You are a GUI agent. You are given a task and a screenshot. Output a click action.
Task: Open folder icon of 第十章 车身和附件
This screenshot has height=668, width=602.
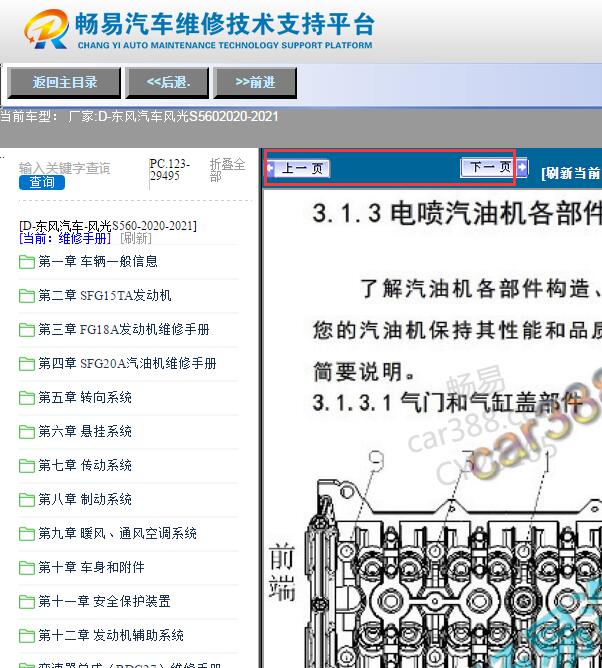[26, 568]
